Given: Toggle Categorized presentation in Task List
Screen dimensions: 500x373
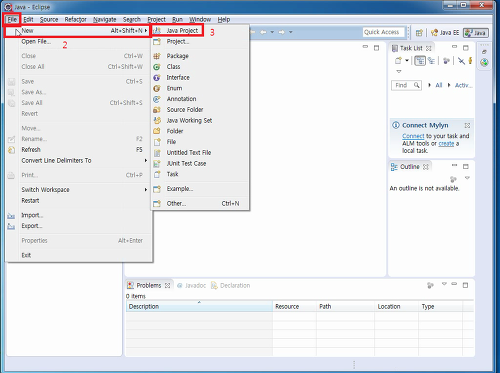Looking at the screenshot, I should tap(420, 61).
